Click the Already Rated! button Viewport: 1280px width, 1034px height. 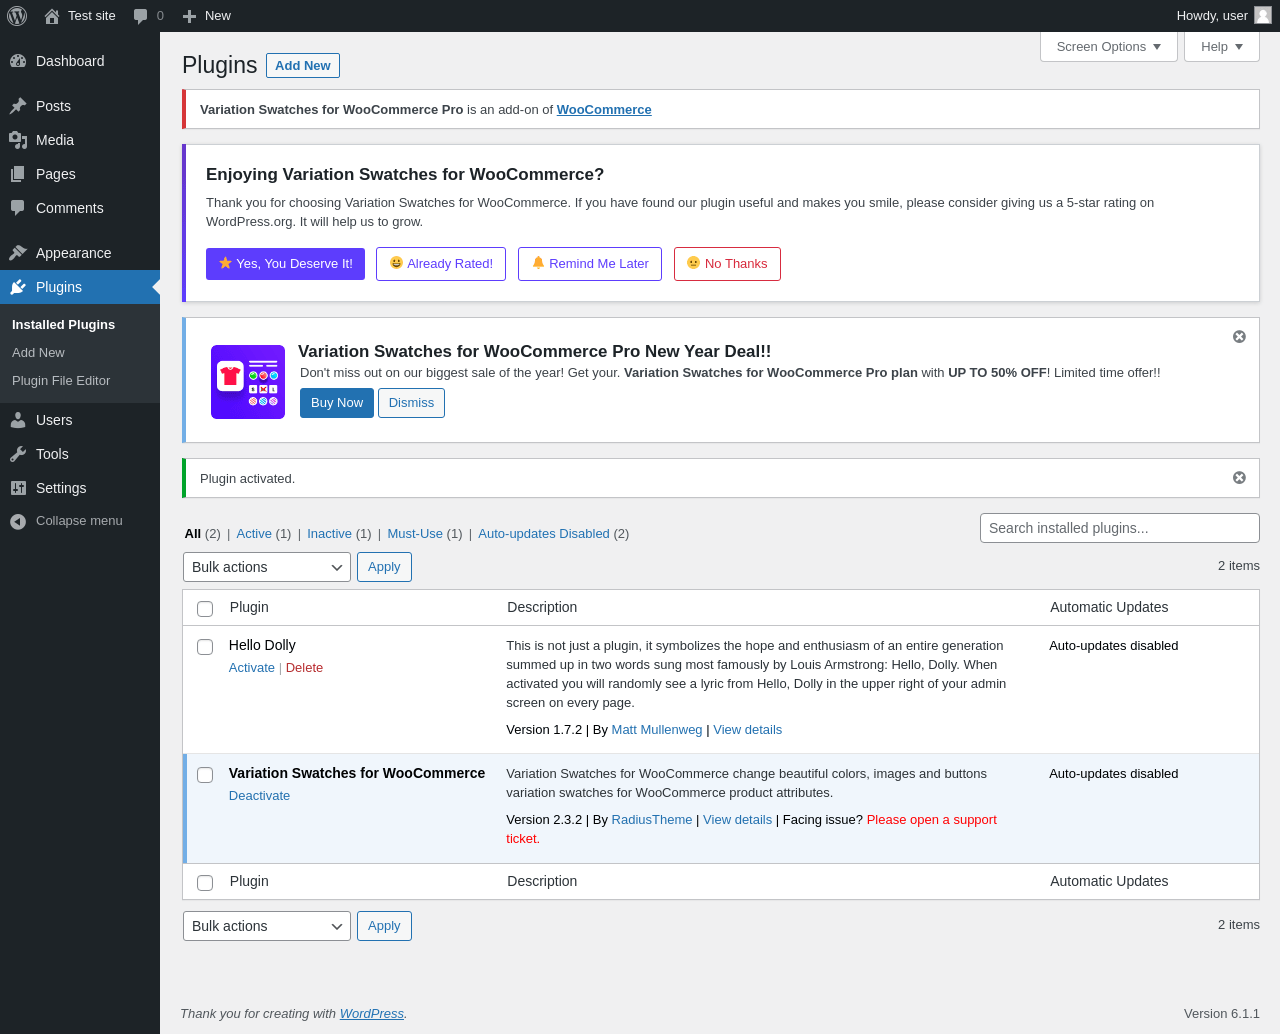(441, 264)
